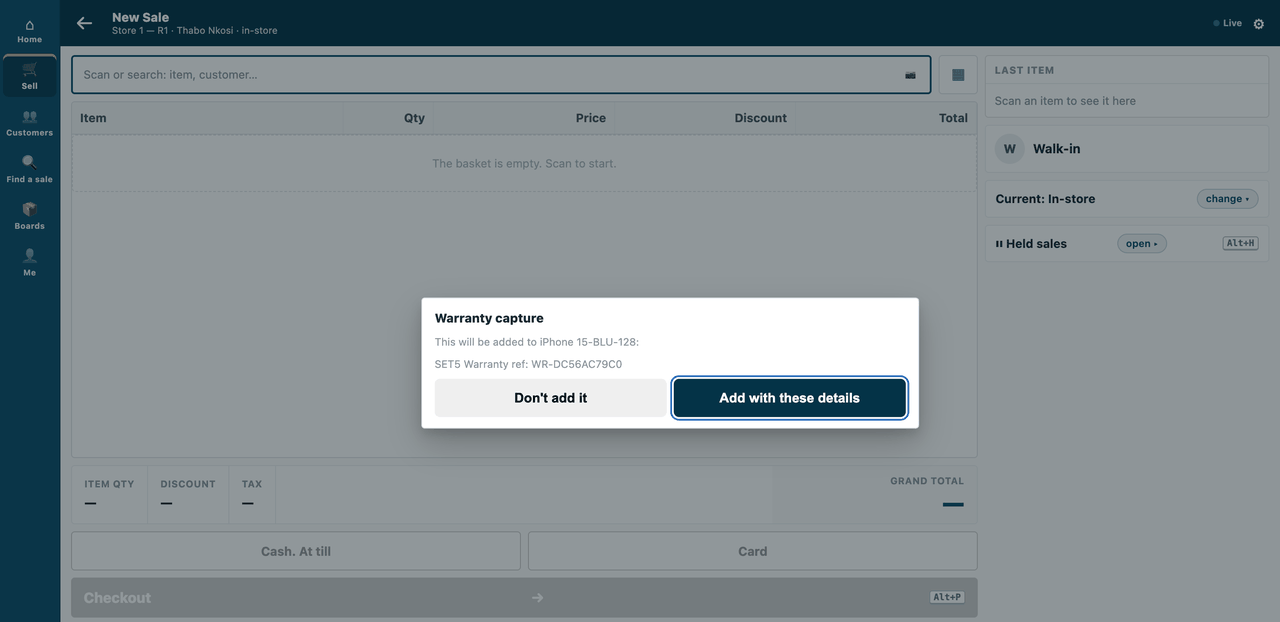The image size is (1280, 622).
Task: Click the 'New Sale' page title
Action: point(140,17)
